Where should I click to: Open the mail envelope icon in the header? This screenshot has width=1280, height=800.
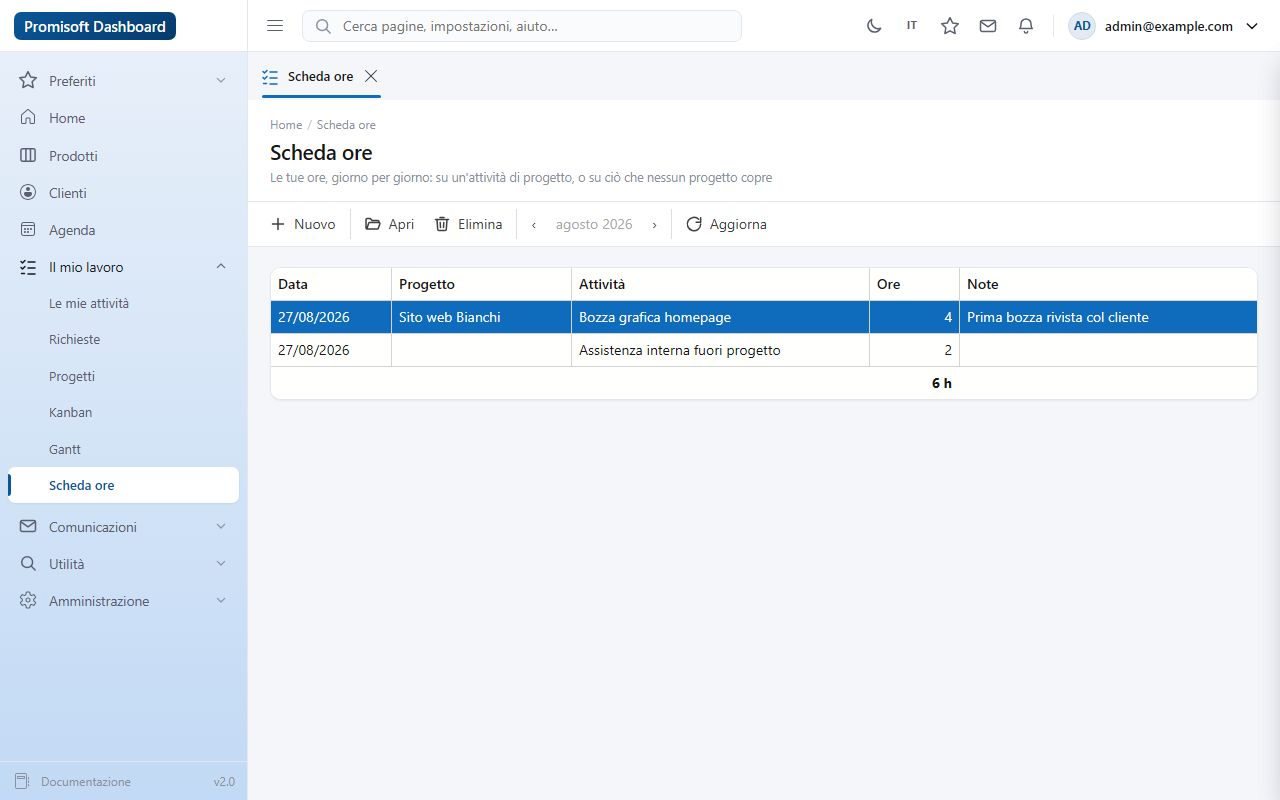[x=988, y=26]
